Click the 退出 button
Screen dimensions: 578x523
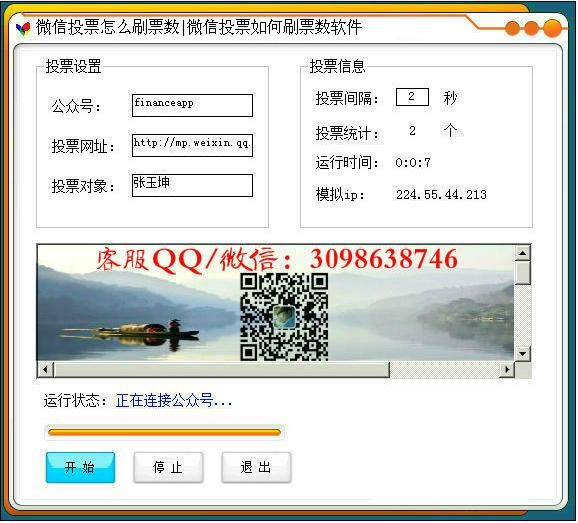tap(256, 468)
